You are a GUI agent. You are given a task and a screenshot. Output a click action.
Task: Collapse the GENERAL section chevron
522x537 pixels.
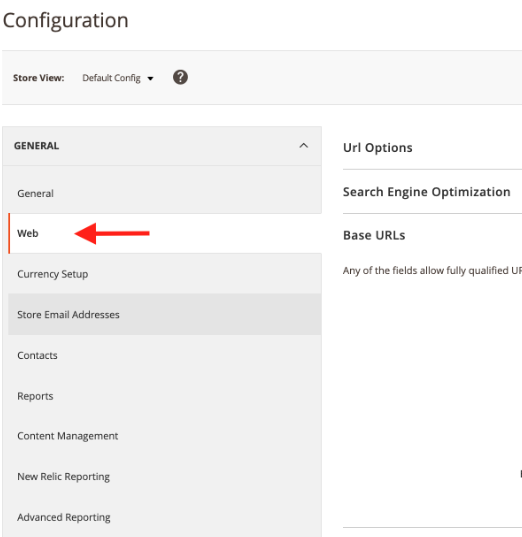pos(303,146)
